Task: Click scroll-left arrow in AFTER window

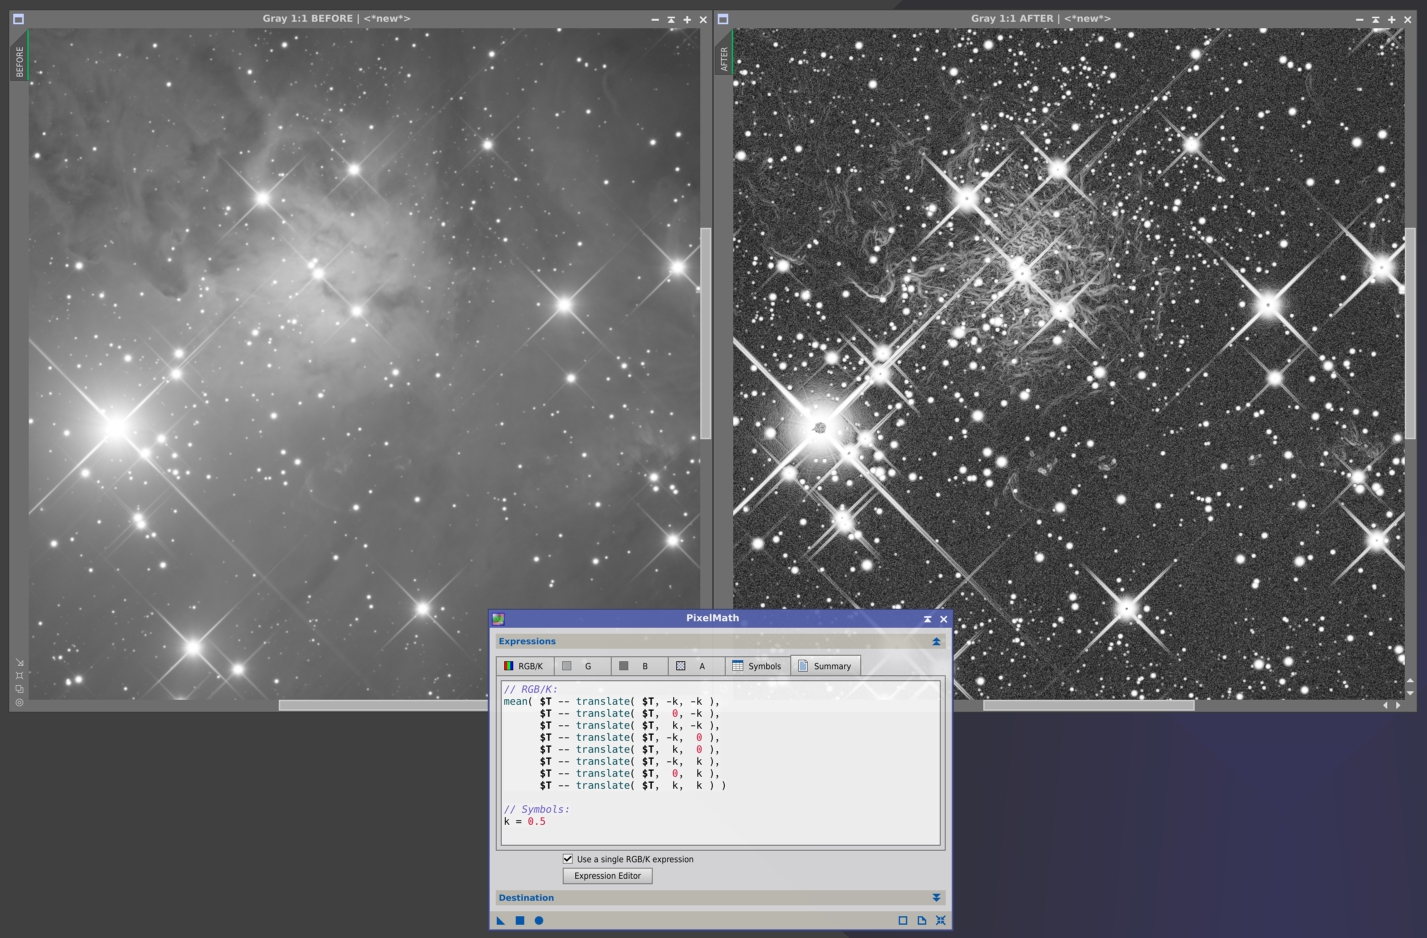Action: tap(1386, 705)
